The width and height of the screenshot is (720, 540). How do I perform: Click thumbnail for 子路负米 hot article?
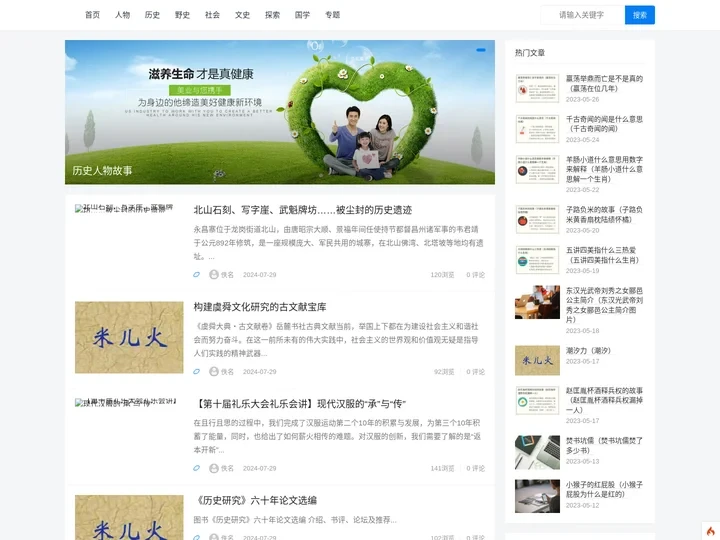click(x=537, y=219)
